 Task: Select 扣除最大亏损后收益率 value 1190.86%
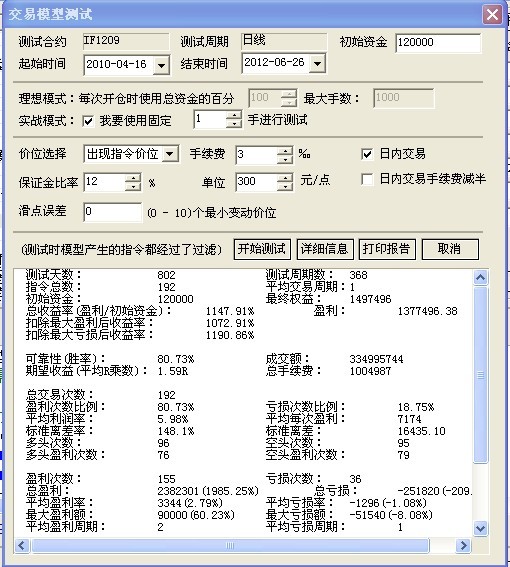[230, 336]
